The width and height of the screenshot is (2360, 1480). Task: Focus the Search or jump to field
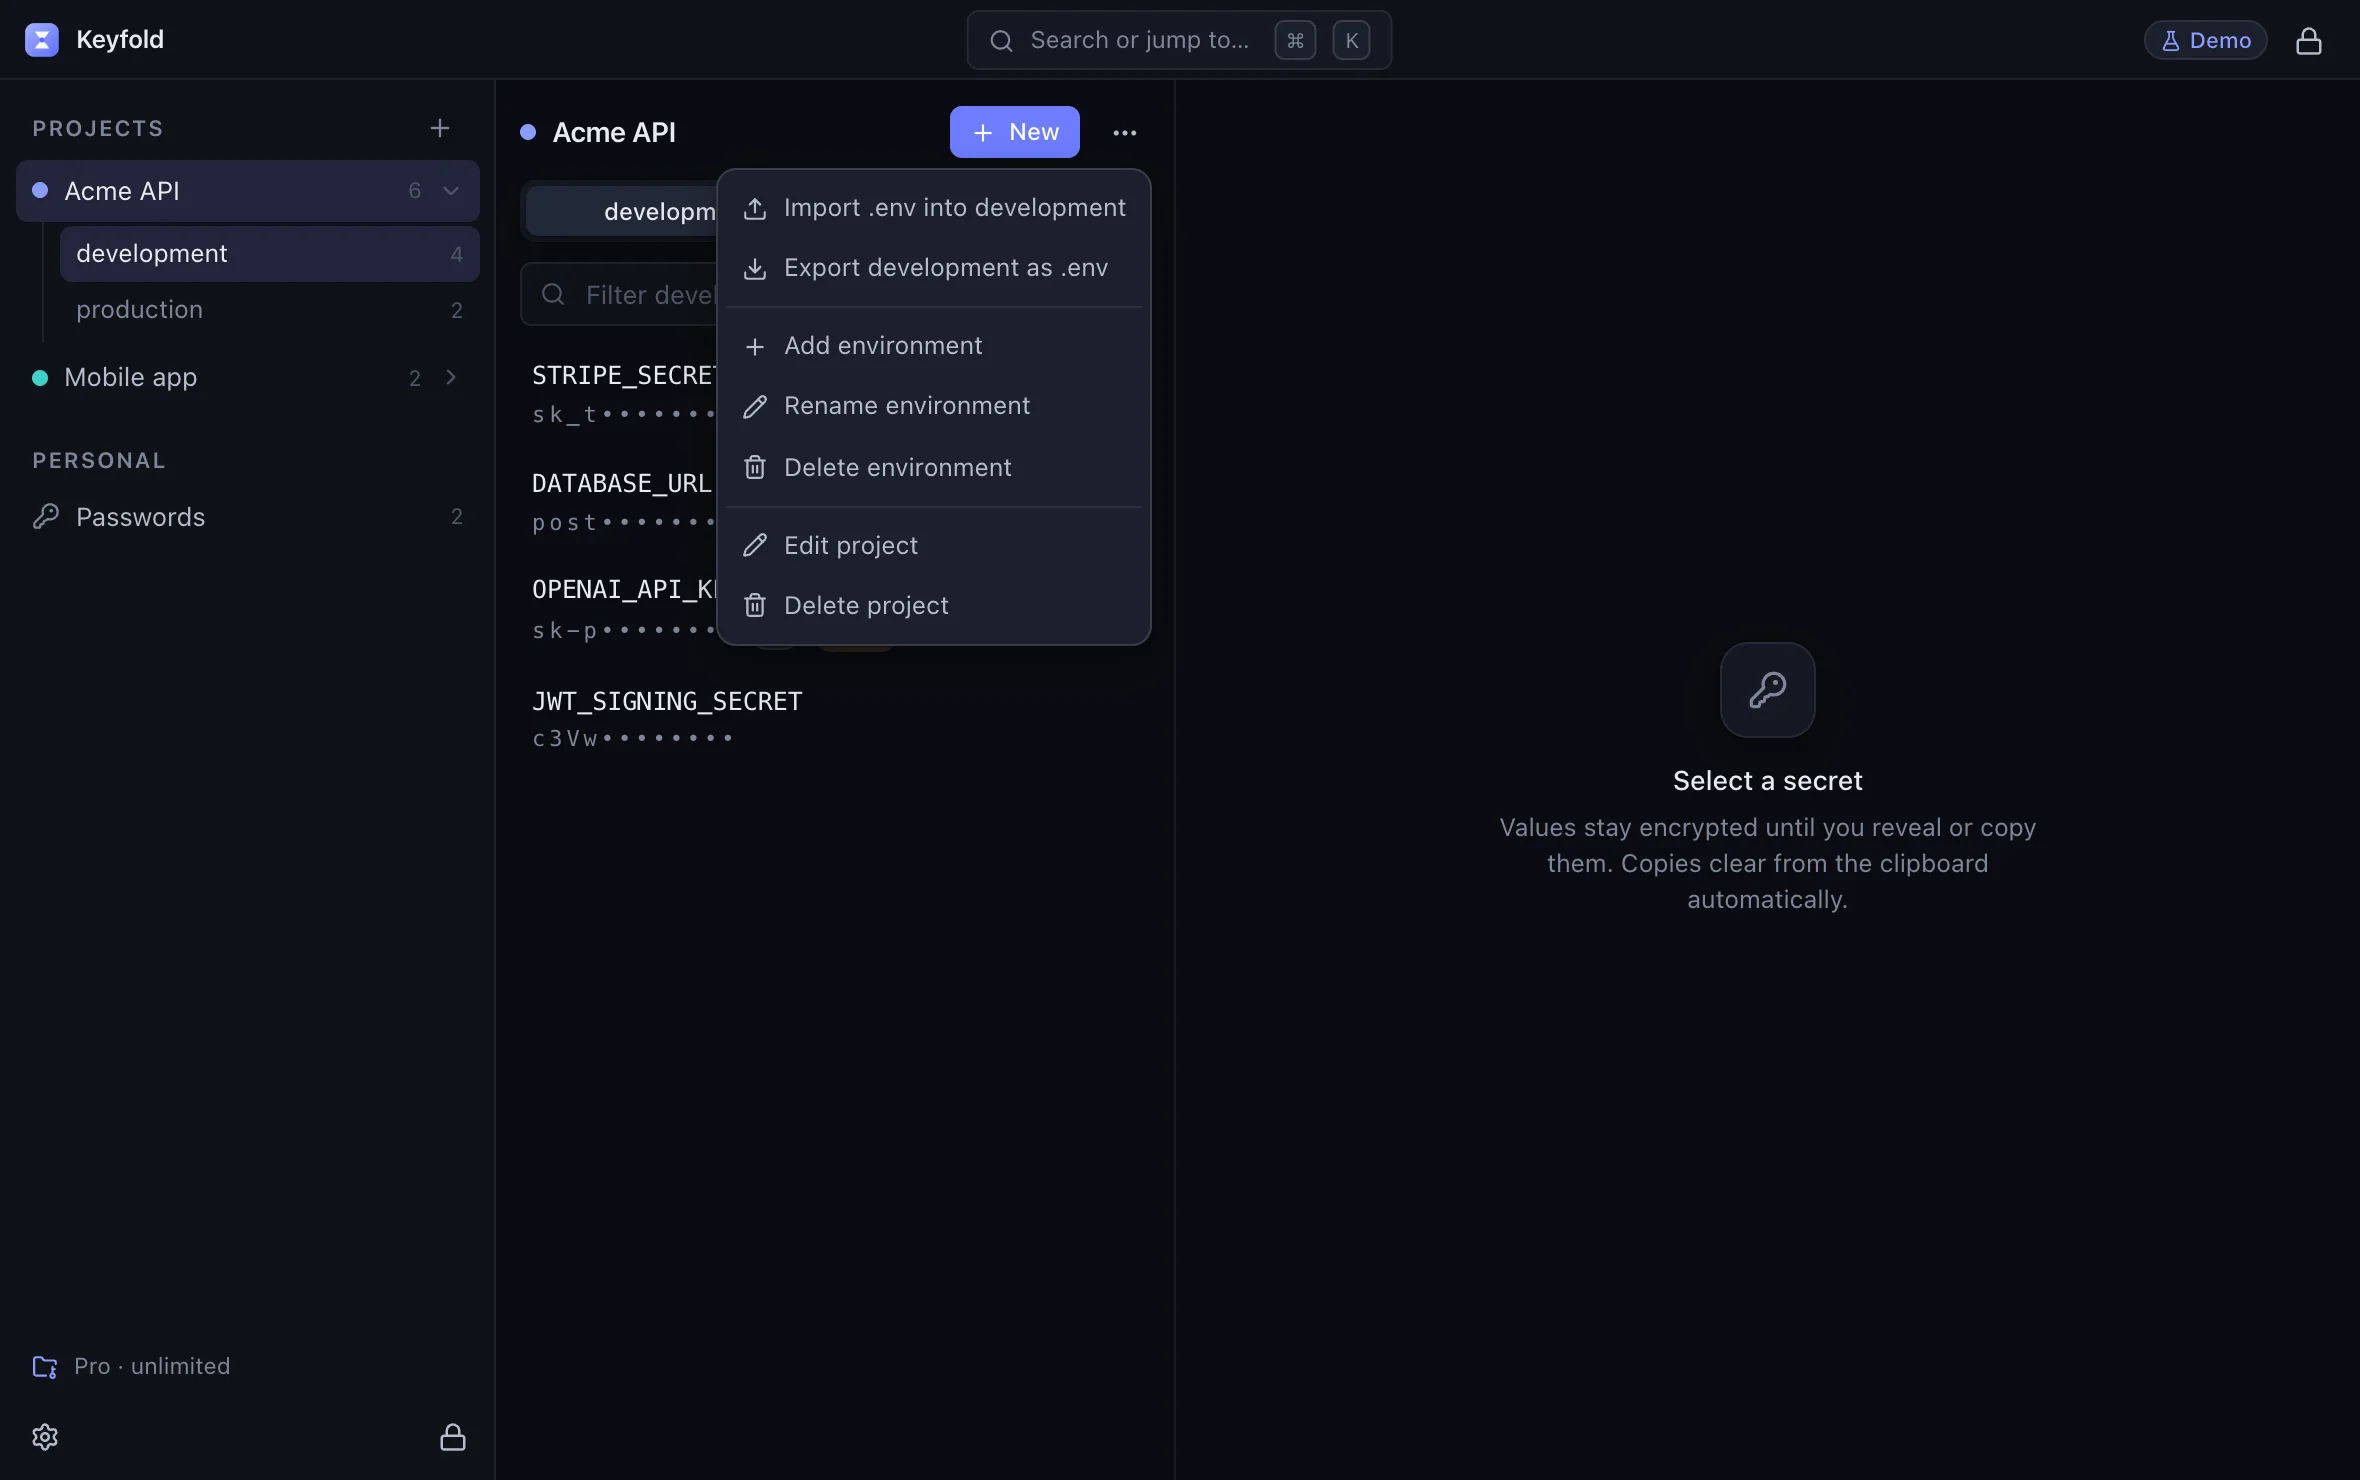click(1179, 40)
